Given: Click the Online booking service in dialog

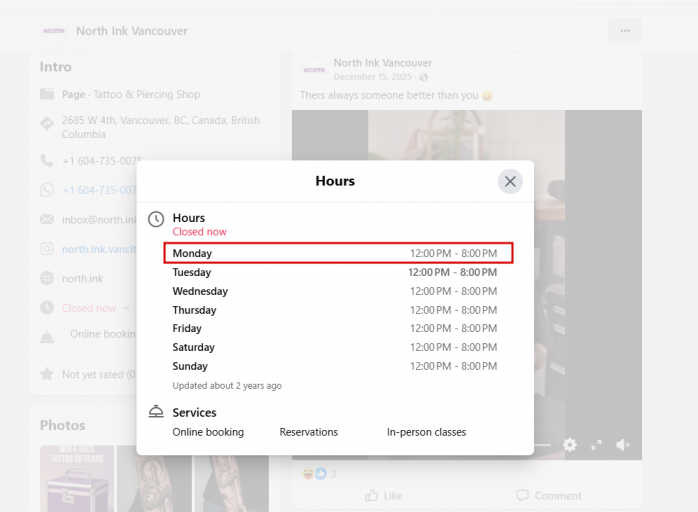Looking at the screenshot, I should (x=208, y=432).
